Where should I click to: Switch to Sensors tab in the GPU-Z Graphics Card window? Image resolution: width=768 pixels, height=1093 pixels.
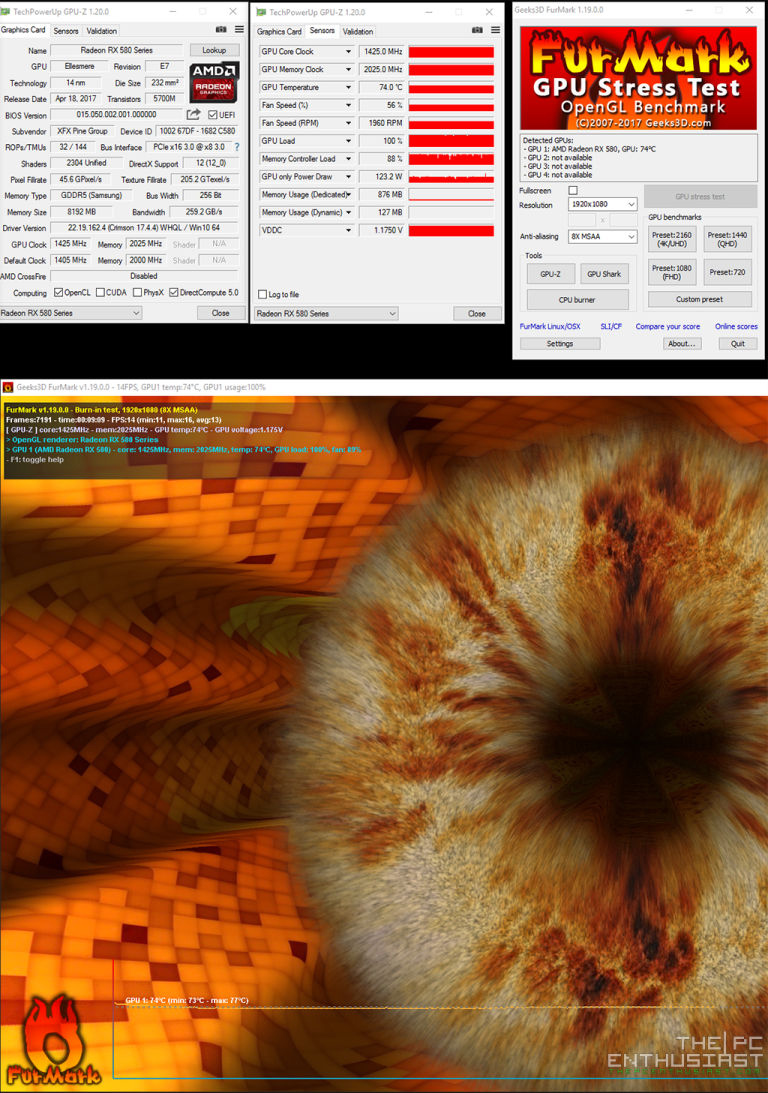66,31
